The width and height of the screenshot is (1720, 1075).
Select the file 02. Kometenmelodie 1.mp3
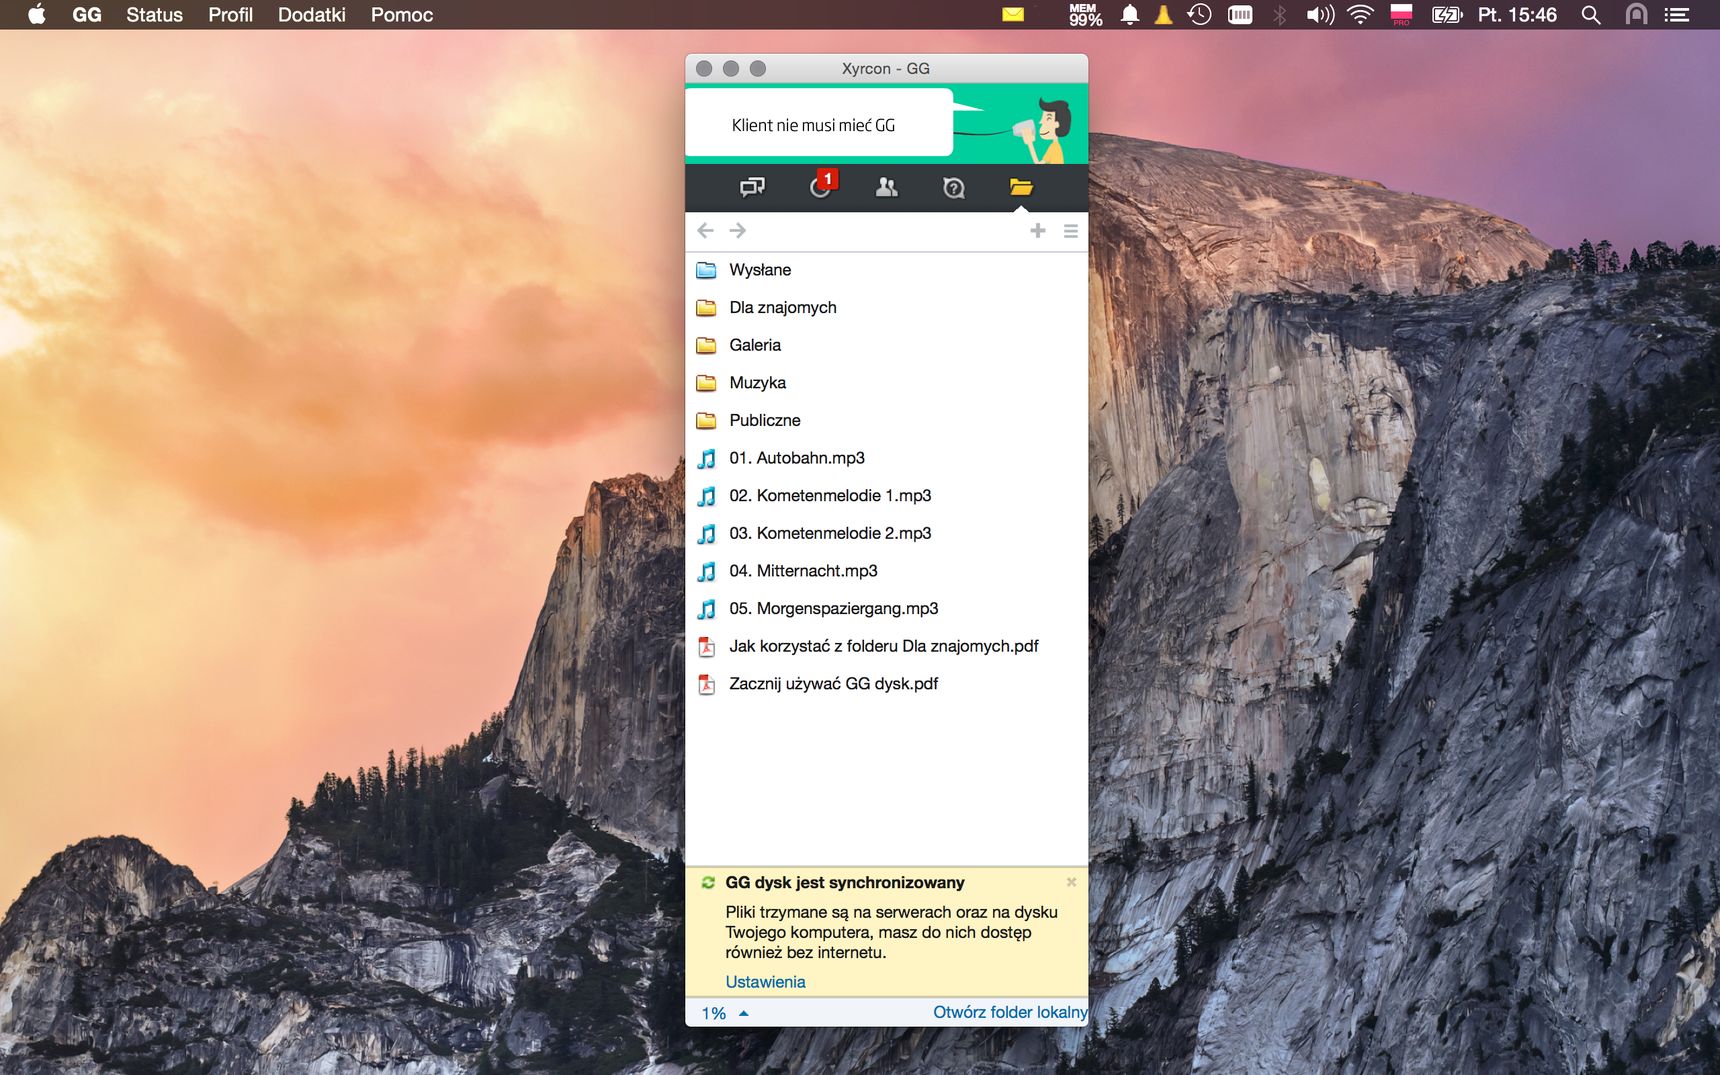(x=886, y=496)
